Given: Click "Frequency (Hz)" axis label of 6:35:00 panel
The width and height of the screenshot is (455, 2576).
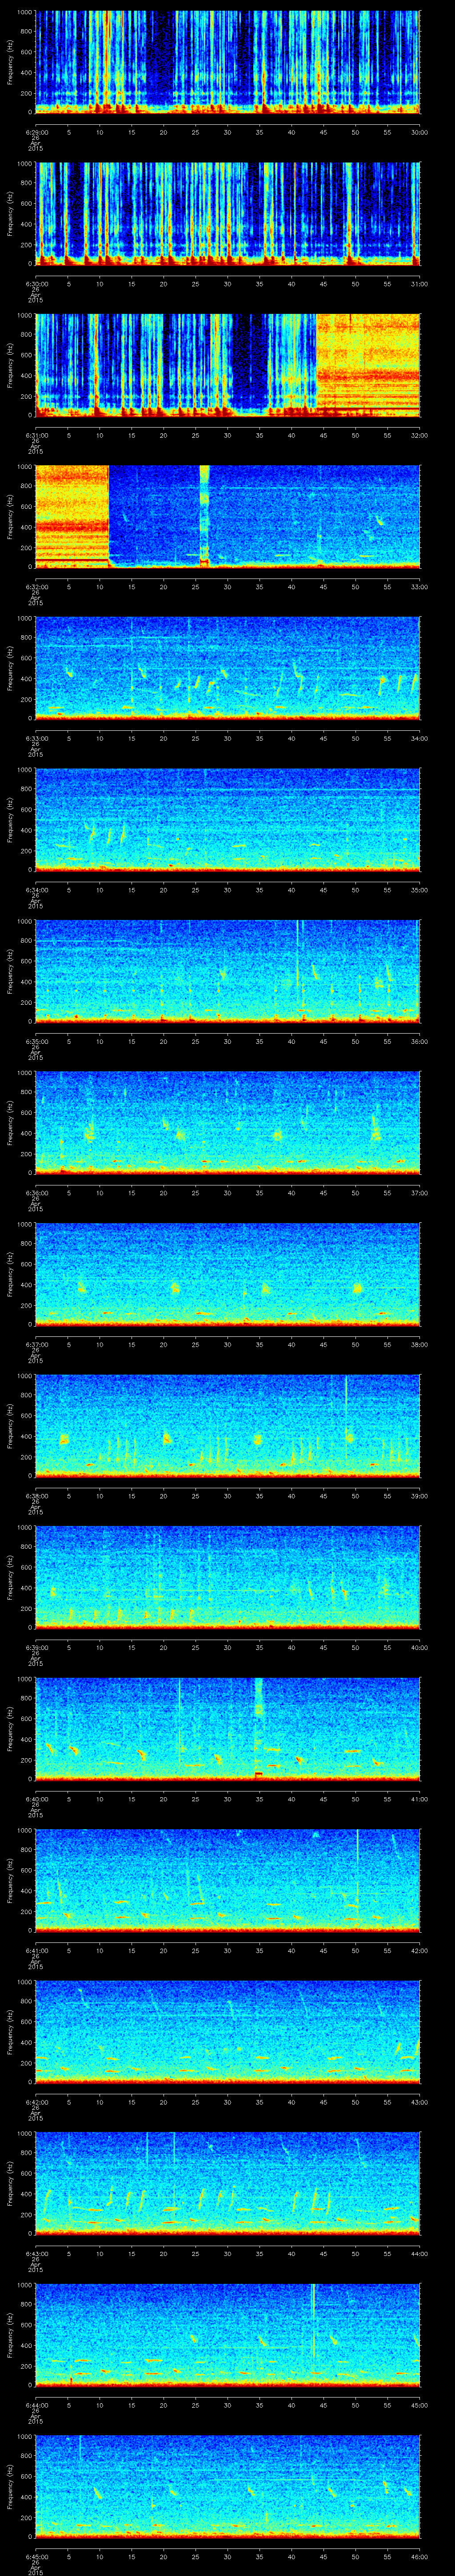Looking at the screenshot, I should (10, 971).
